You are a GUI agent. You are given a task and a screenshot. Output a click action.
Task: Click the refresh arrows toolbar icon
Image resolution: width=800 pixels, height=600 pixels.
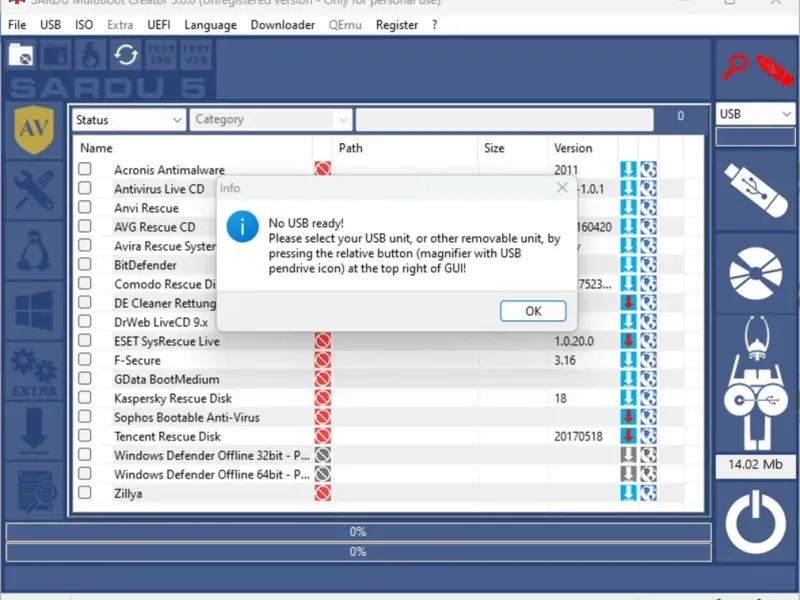pyautogui.click(x=126, y=54)
